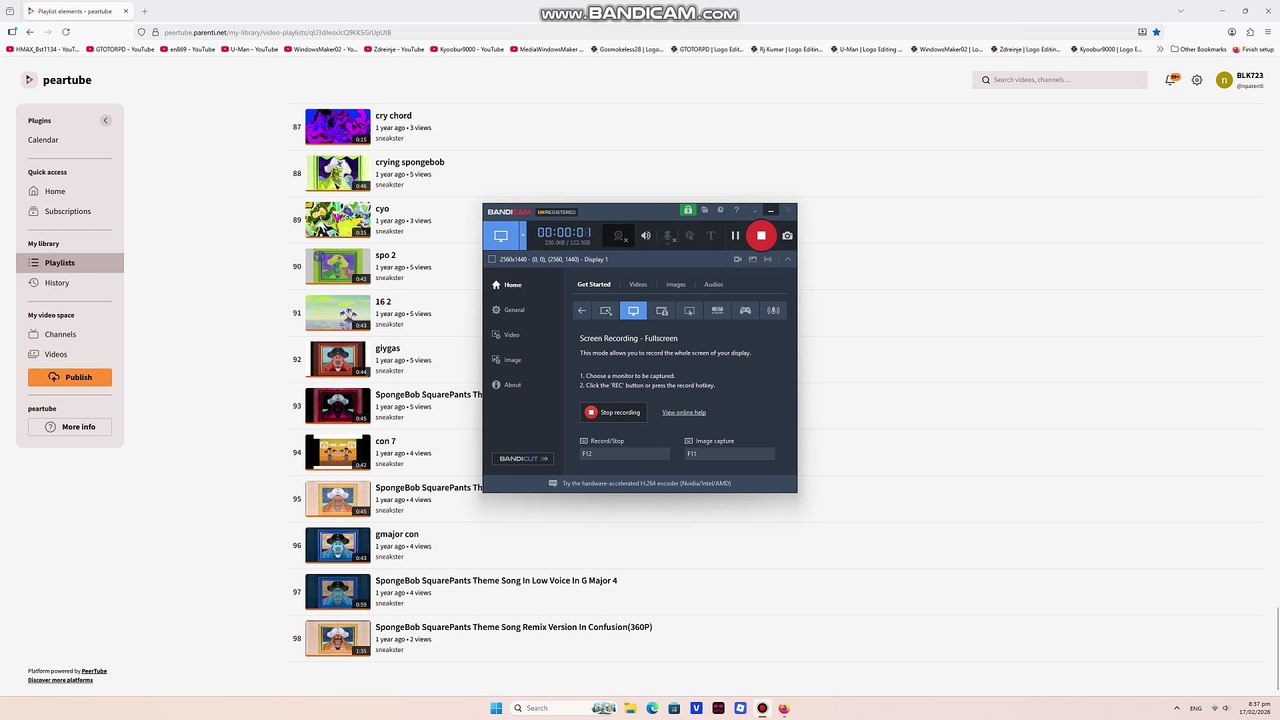This screenshot has height=720, width=1280.
Task: Click the hardware-accelerated H.264 encoder tip
Action: 640,483
